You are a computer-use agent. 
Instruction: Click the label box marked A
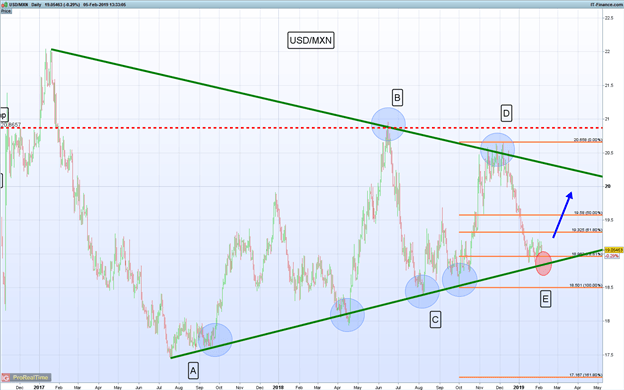click(x=193, y=371)
